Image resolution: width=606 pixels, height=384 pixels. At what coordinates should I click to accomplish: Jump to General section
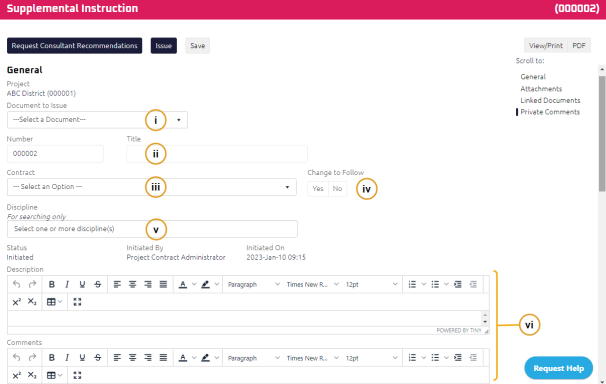[533, 76]
